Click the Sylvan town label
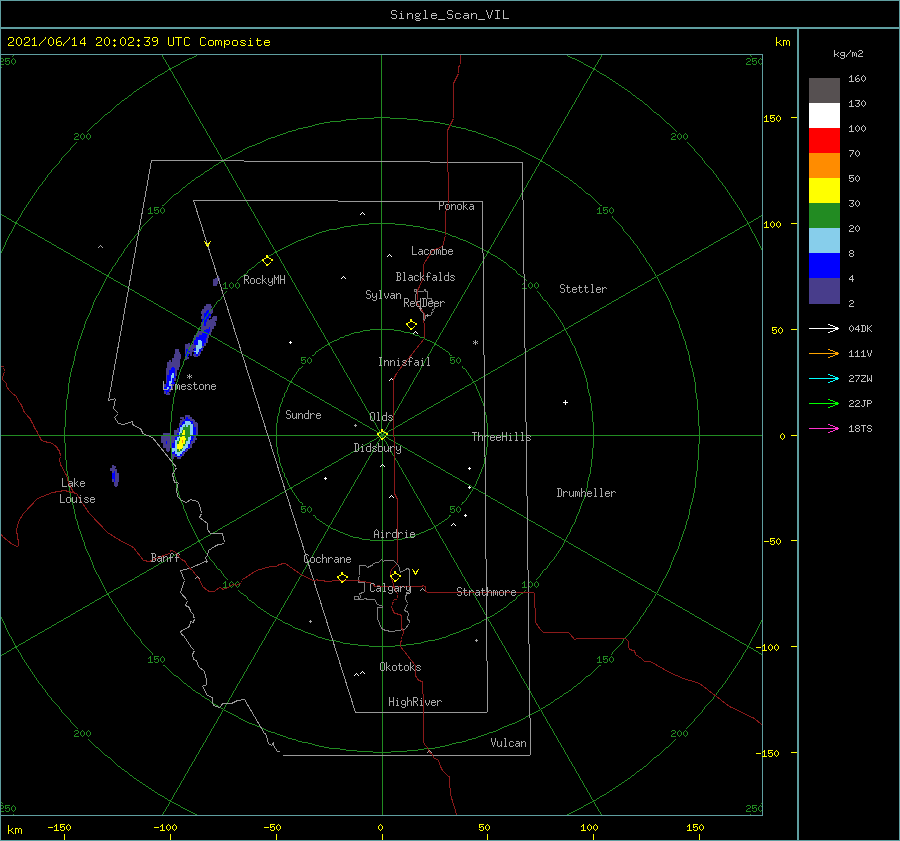Viewport: 900px width, 841px height. (x=383, y=295)
